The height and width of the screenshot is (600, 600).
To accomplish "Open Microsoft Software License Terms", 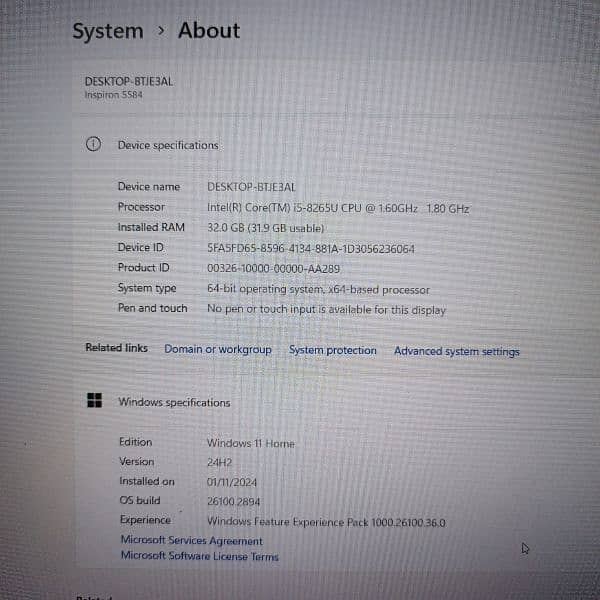I will 199,556.
